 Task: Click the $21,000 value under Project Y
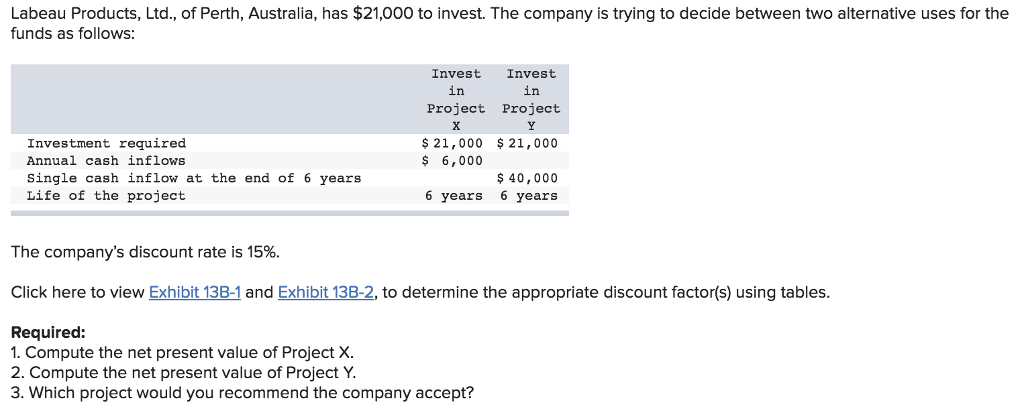pos(528,143)
